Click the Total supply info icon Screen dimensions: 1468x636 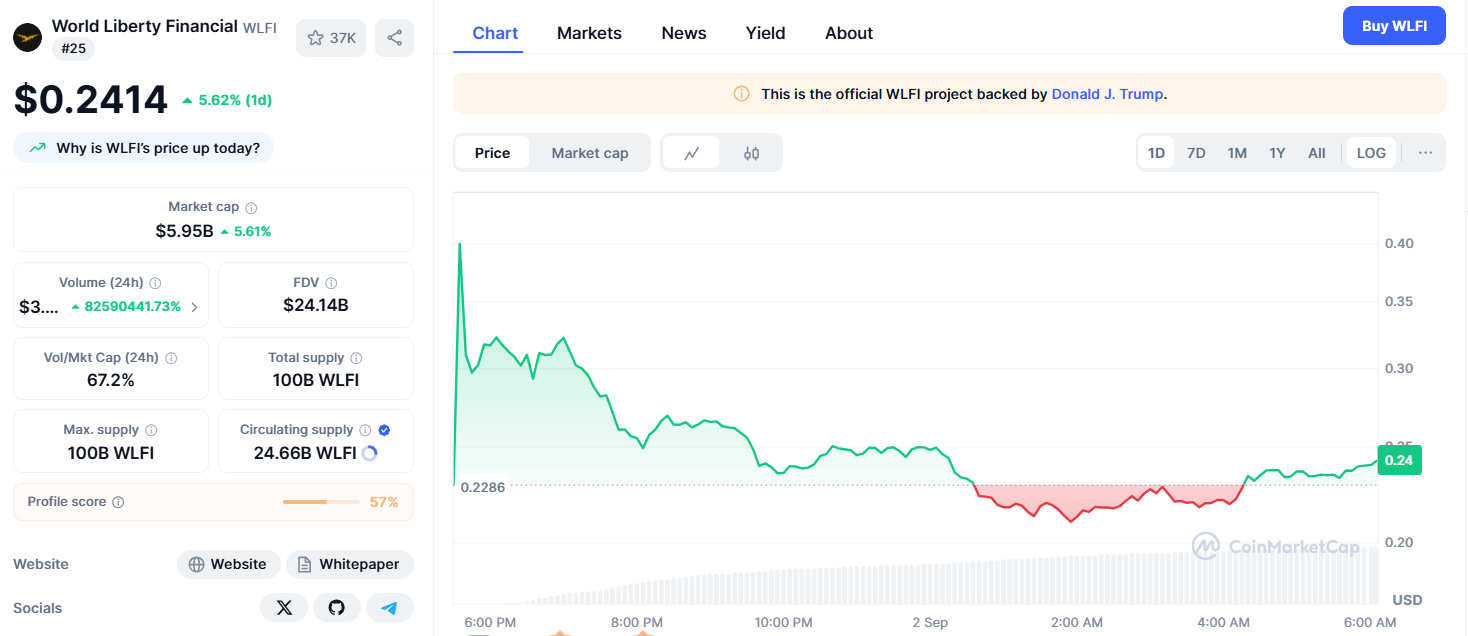pyautogui.click(x=356, y=357)
